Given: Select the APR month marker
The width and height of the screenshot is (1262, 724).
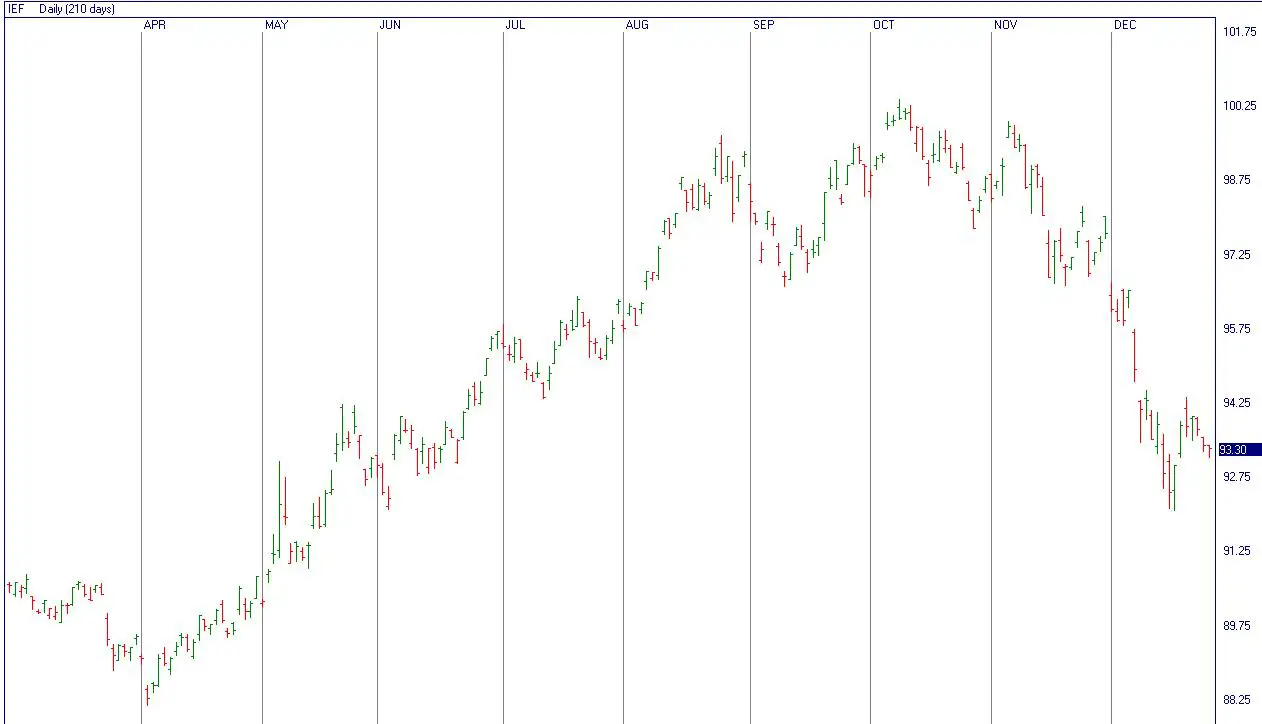Looking at the screenshot, I should (155, 25).
